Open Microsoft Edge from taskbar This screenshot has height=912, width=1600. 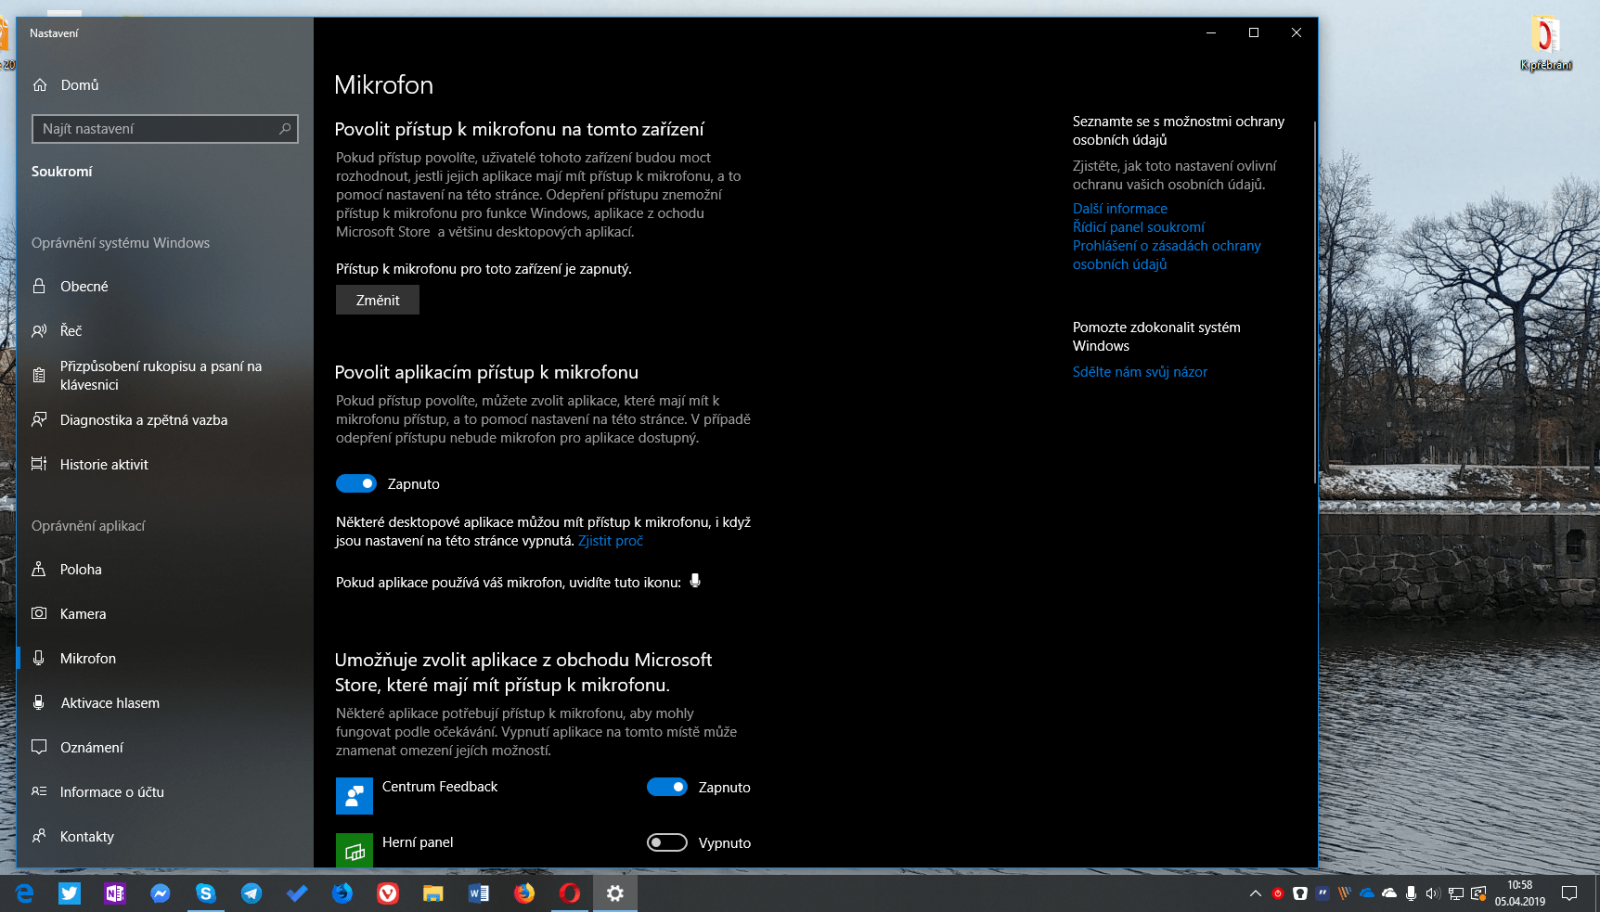pos(24,893)
